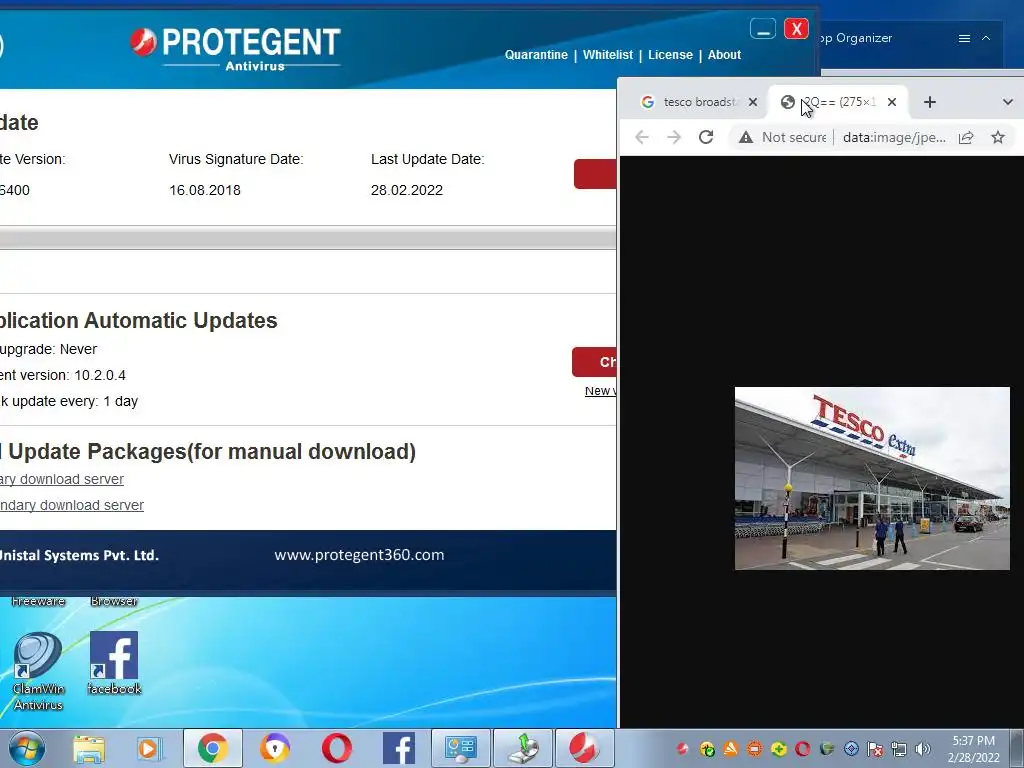Open a new Chrome tab
Image resolution: width=1024 pixels, height=768 pixels.
pyautogui.click(x=930, y=102)
